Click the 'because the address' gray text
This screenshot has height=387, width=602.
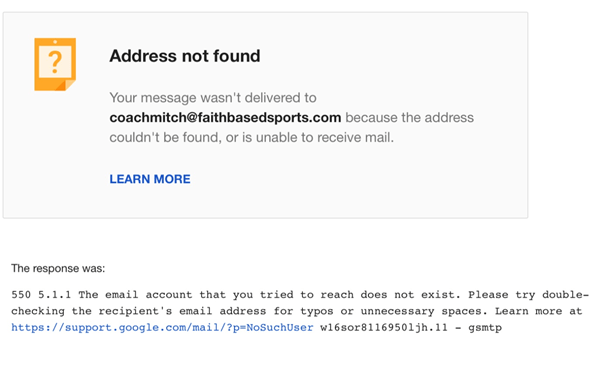coord(409,117)
